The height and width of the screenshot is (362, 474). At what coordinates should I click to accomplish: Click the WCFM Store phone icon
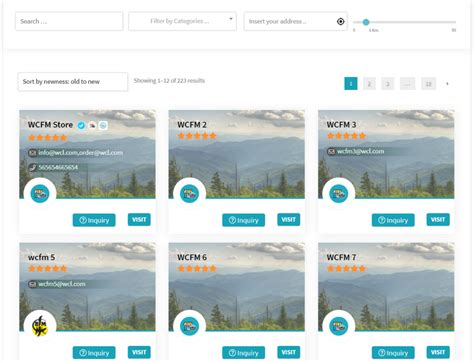pos(32,167)
